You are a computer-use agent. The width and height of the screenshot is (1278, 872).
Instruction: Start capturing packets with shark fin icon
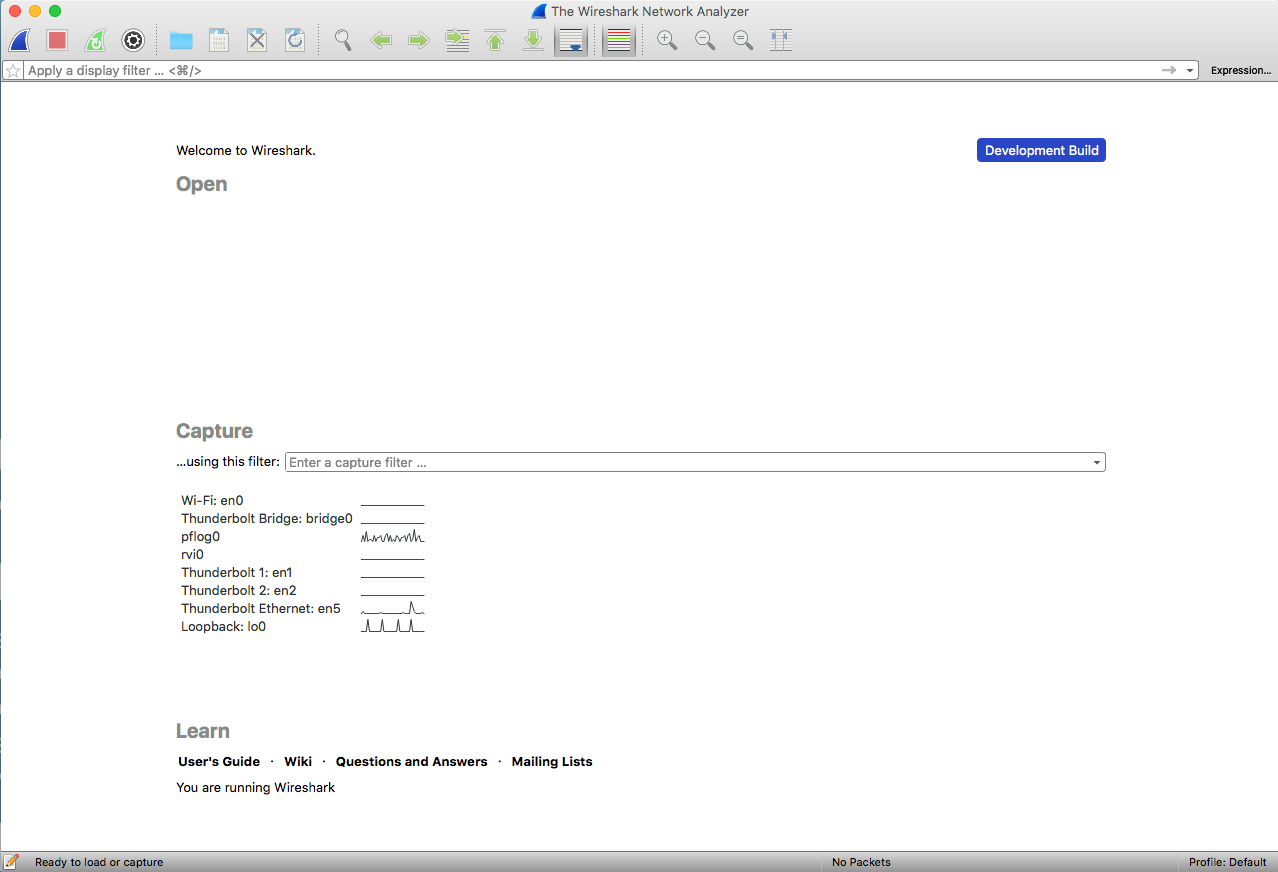click(x=19, y=40)
